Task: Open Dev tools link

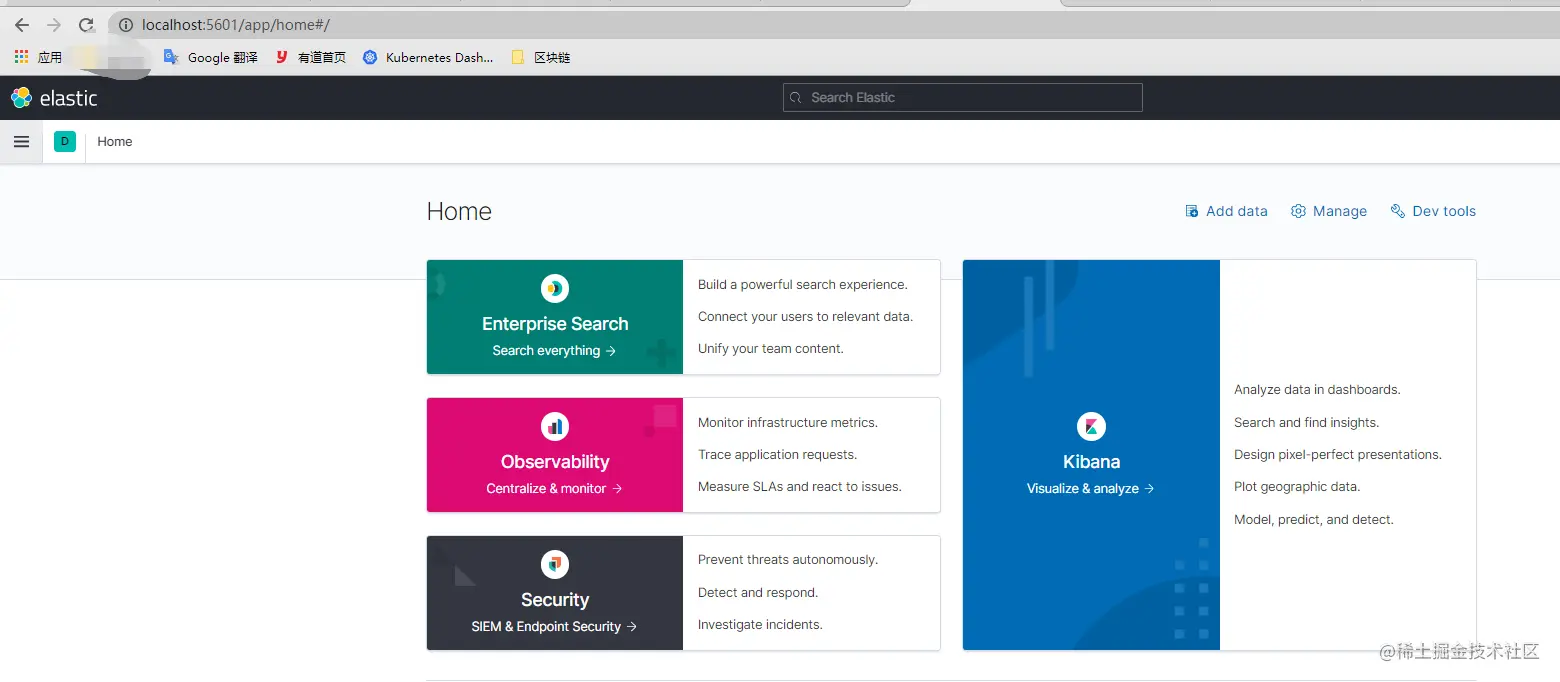Action: click(x=1433, y=211)
